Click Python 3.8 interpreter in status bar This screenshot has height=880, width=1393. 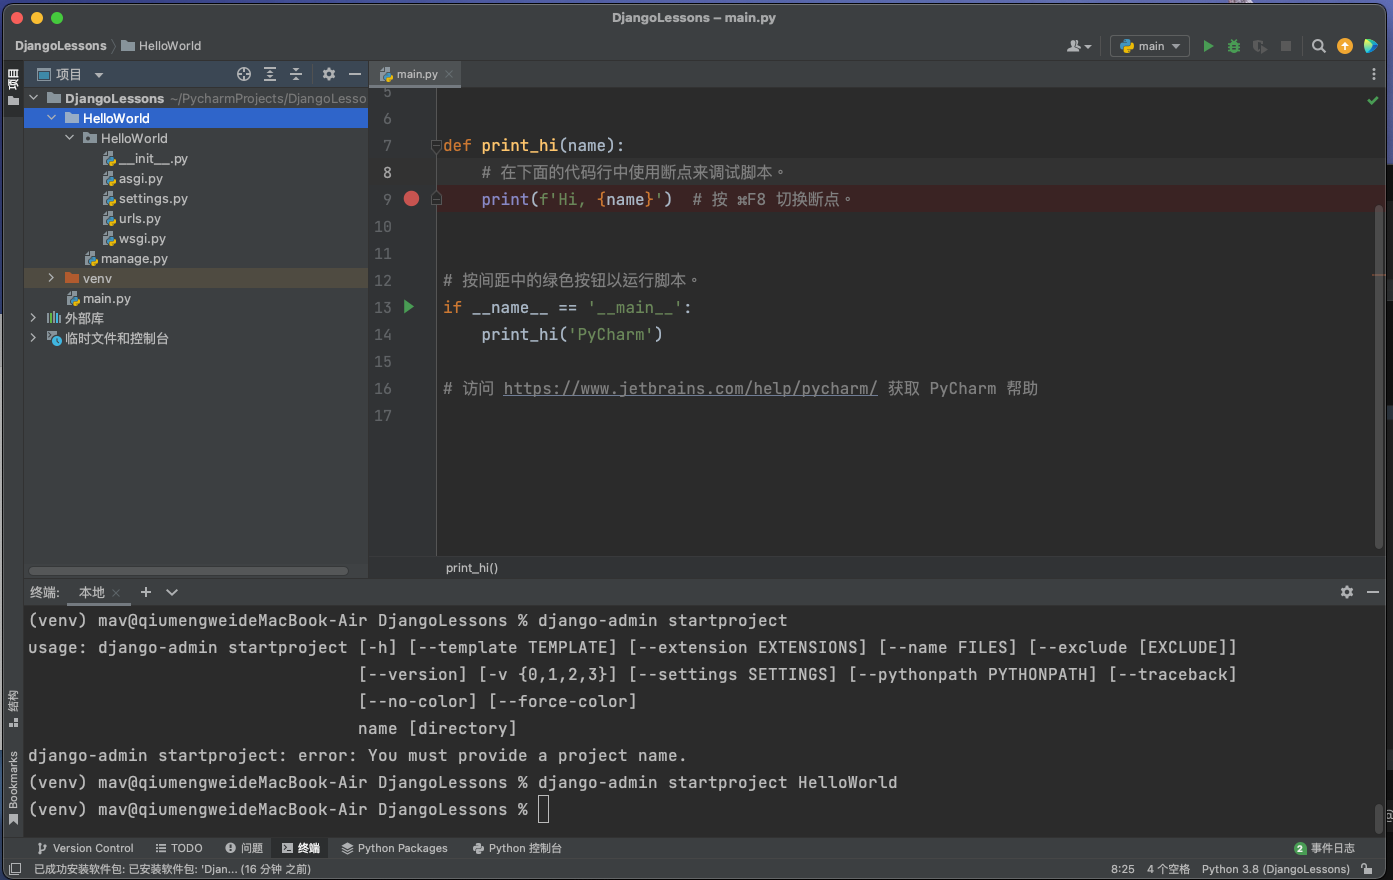tap(1275, 869)
